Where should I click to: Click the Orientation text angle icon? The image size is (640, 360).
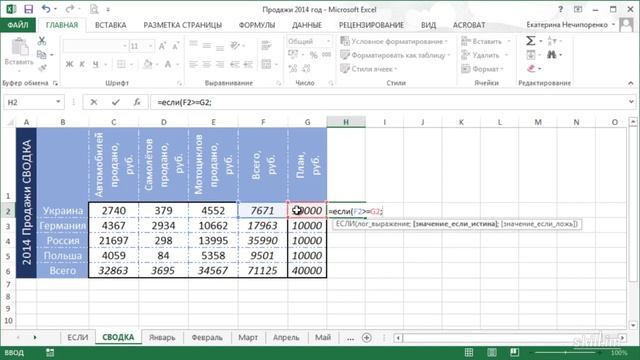[235, 45]
